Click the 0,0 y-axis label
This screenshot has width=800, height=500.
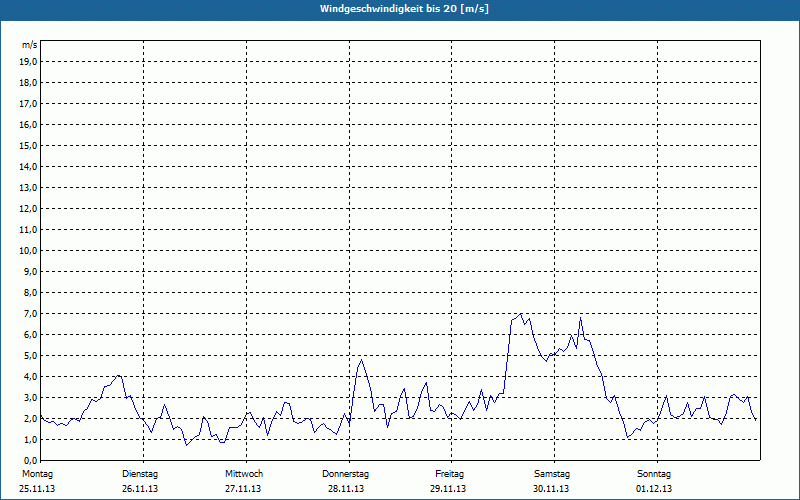(30, 460)
